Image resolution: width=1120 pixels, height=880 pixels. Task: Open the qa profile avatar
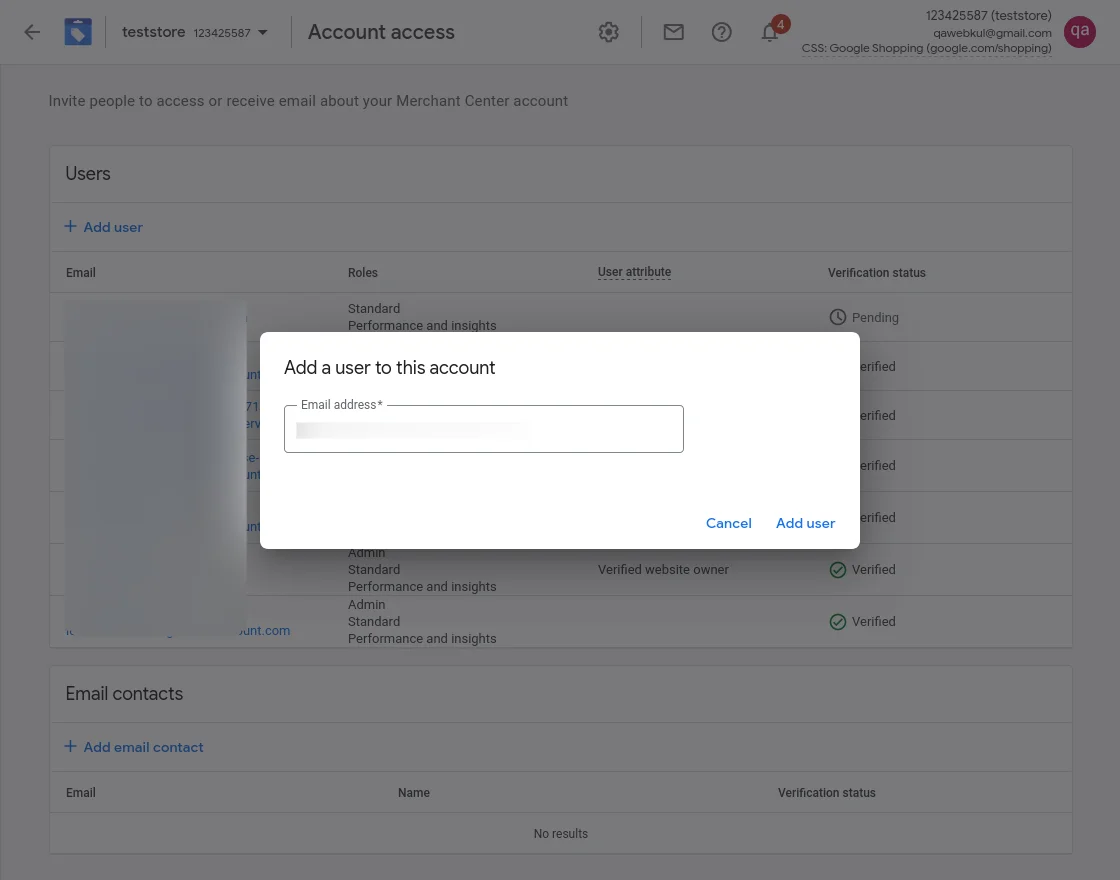pyautogui.click(x=1079, y=32)
